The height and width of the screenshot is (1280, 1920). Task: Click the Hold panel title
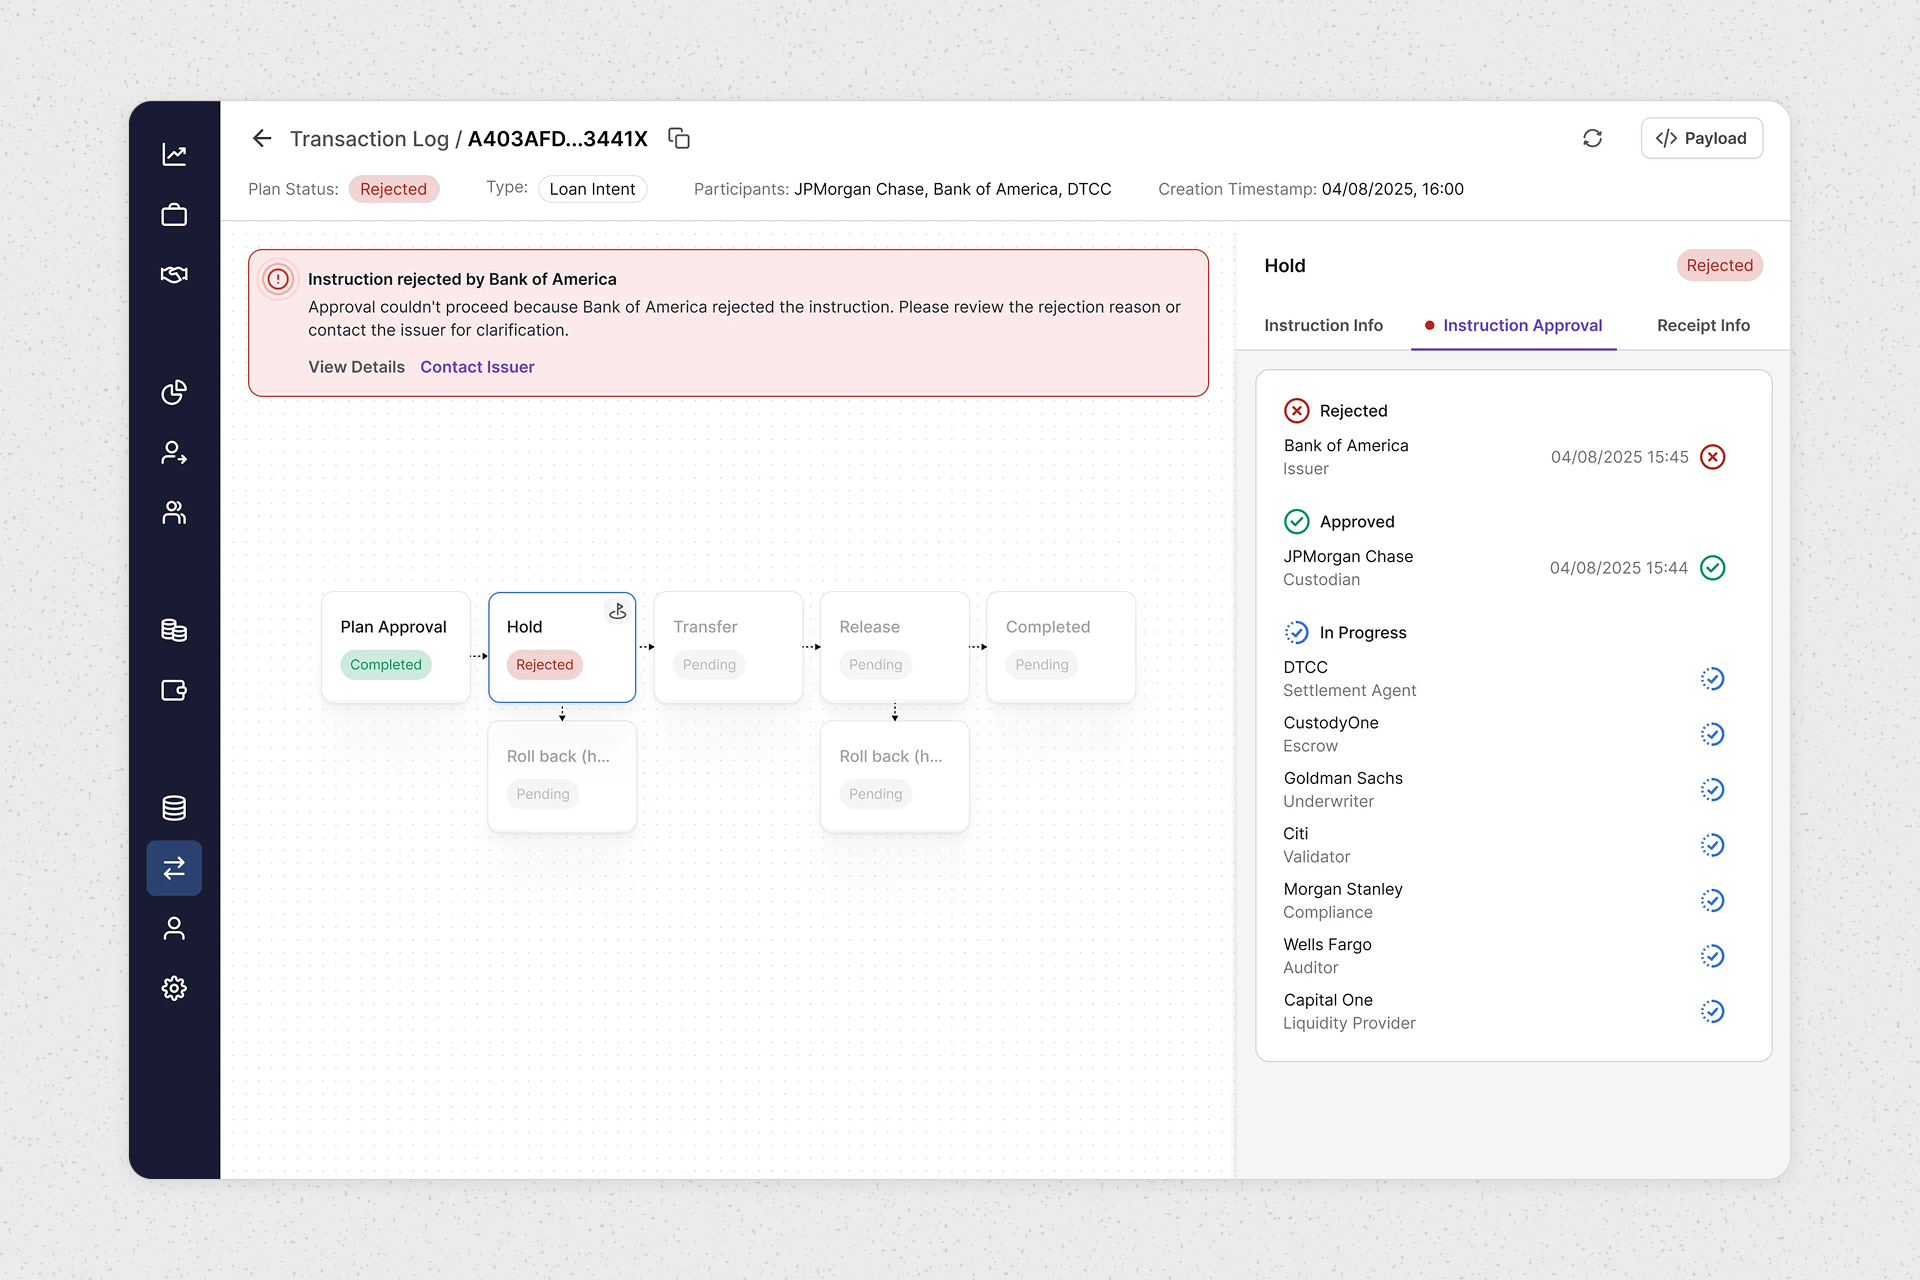pyautogui.click(x=1285, y=266)
